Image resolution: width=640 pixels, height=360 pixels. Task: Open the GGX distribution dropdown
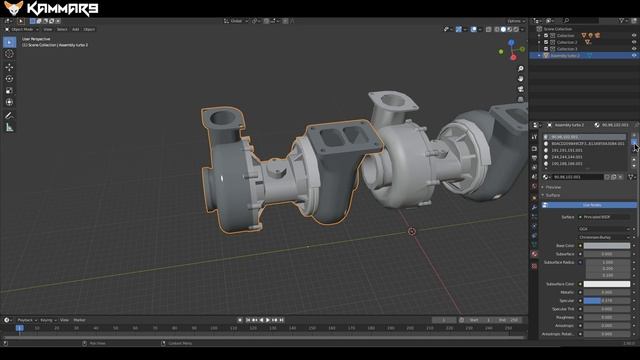click(x=604, y=229)
